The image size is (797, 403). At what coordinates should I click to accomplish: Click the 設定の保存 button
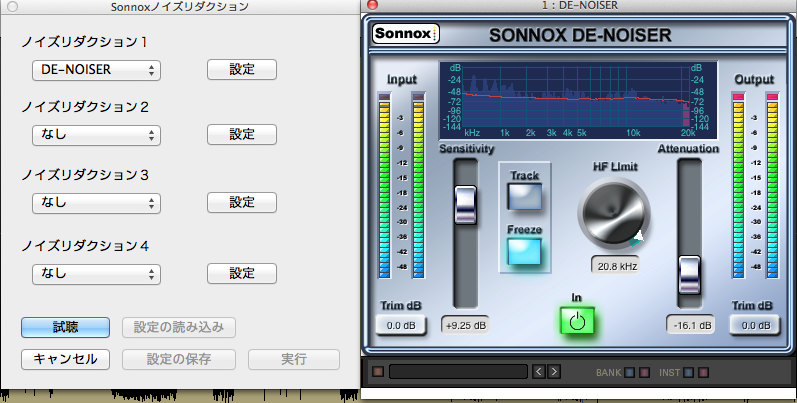[x=179, y=359]
